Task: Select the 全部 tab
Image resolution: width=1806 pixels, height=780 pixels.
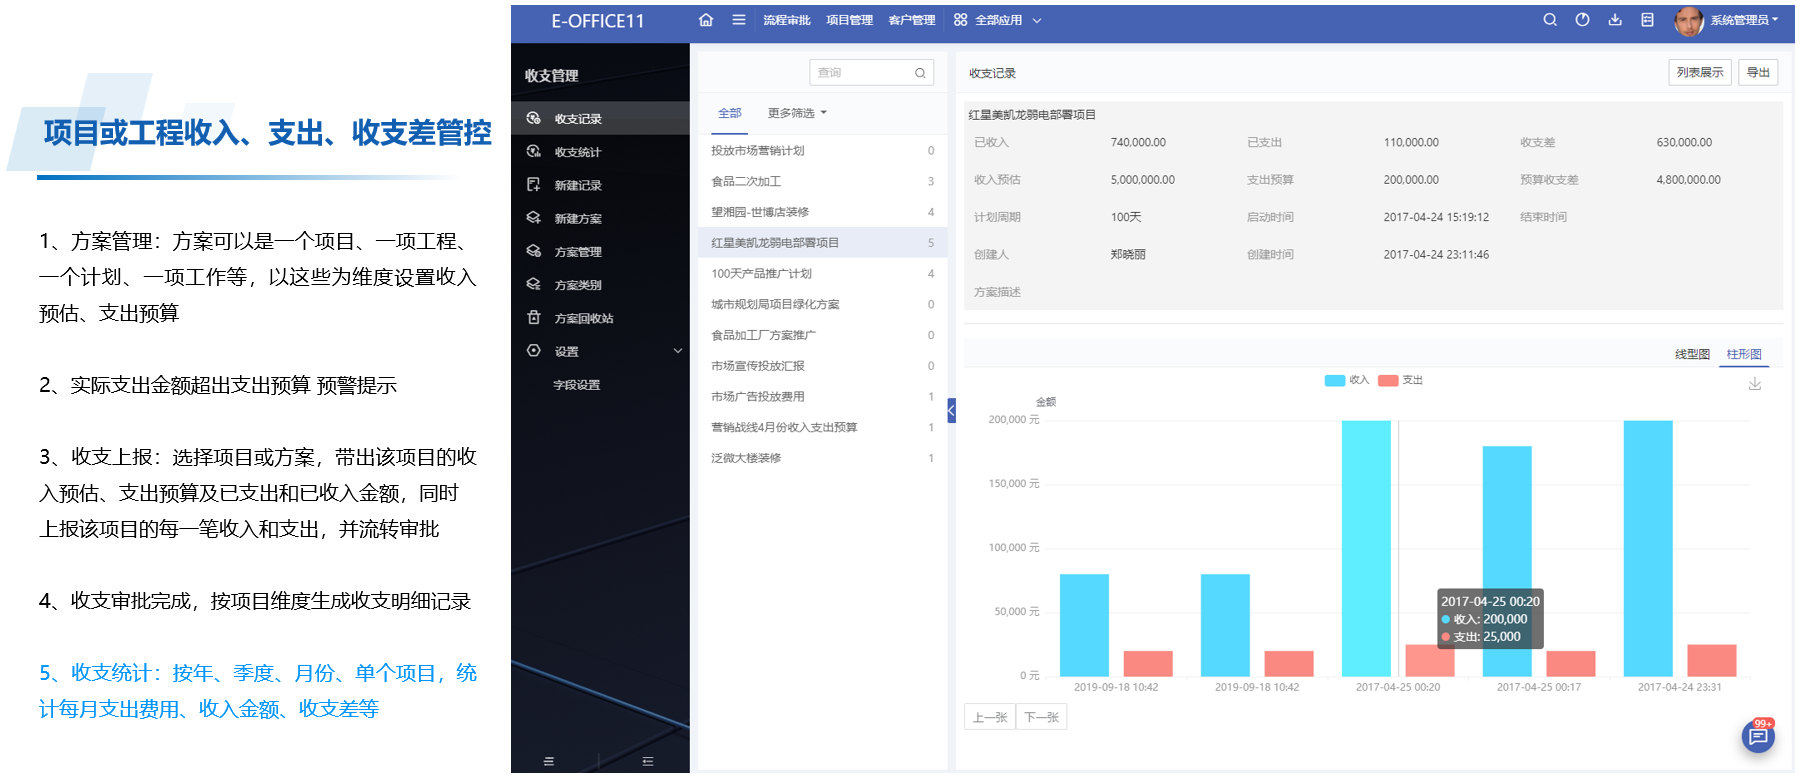Action: click(x=730, y=113)
